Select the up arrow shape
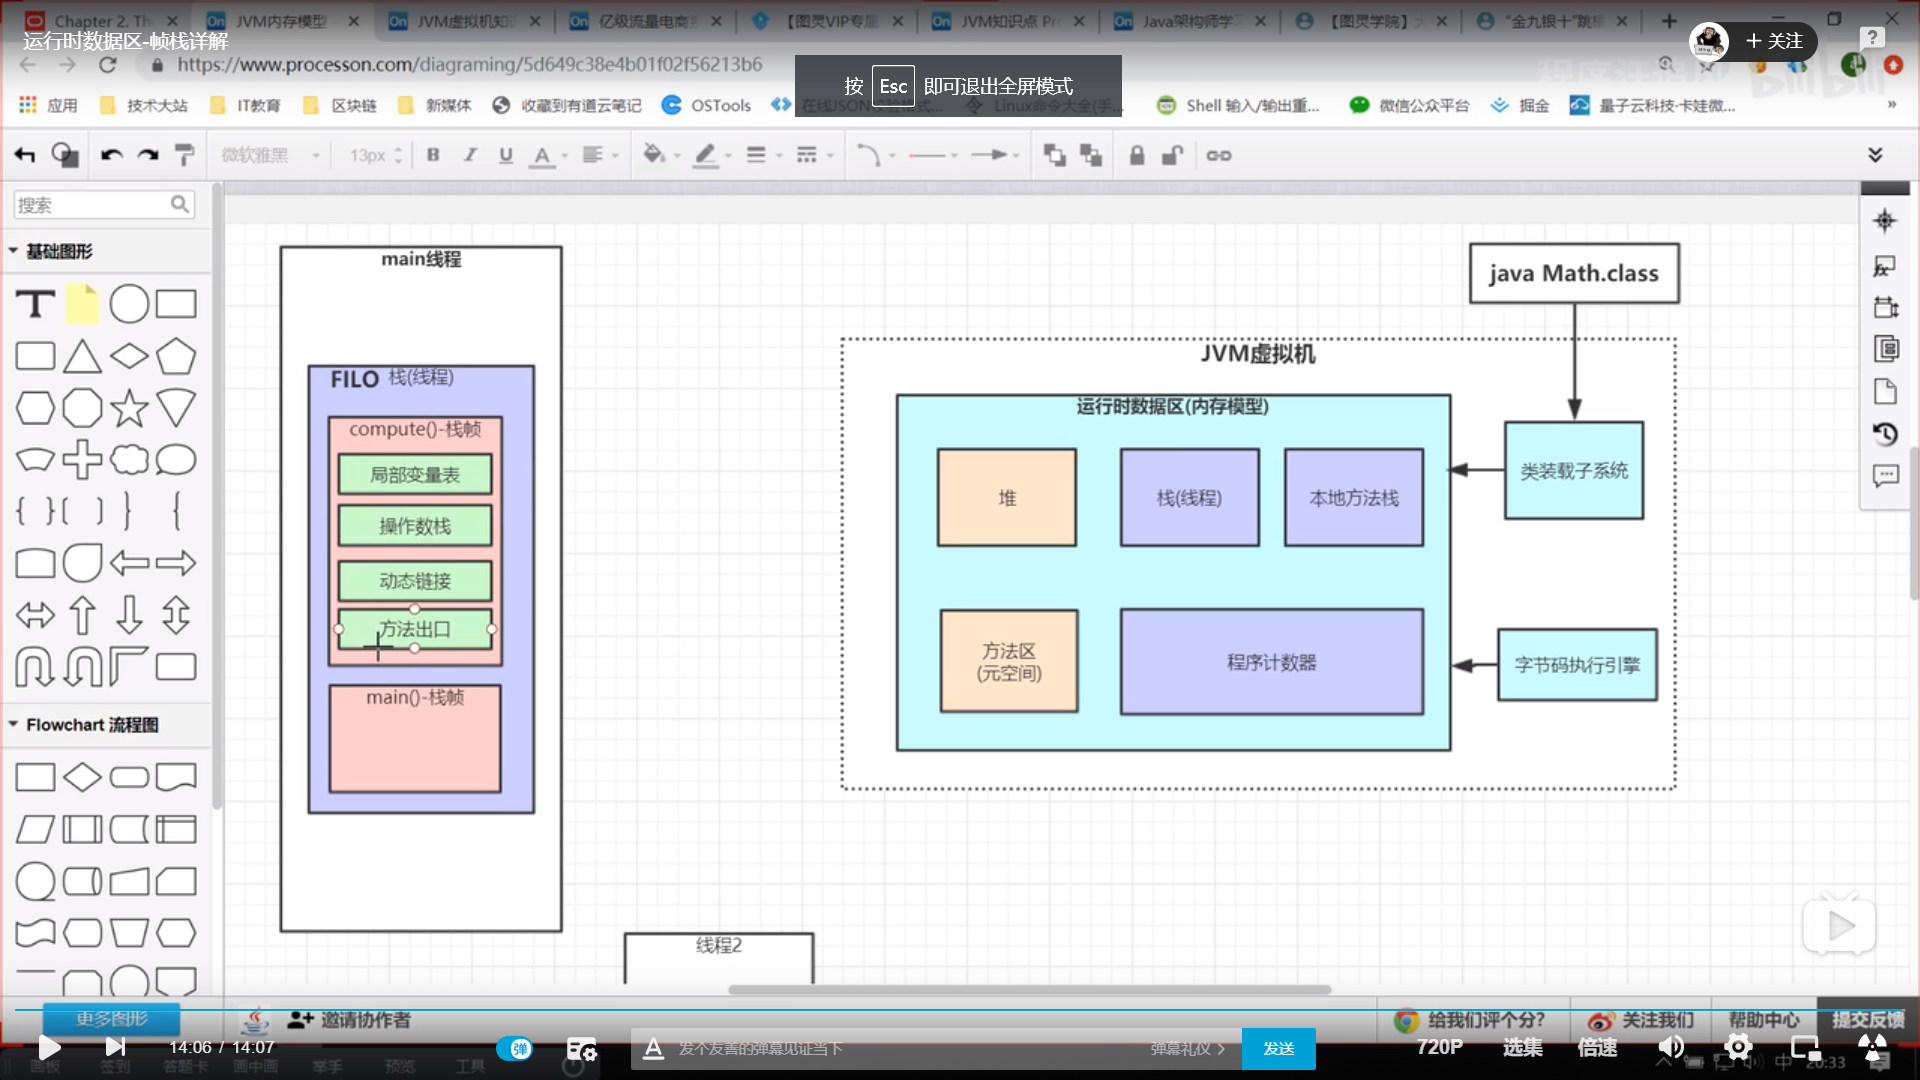The height and width of the screenshot is (1080, 1920). point(82,615)
